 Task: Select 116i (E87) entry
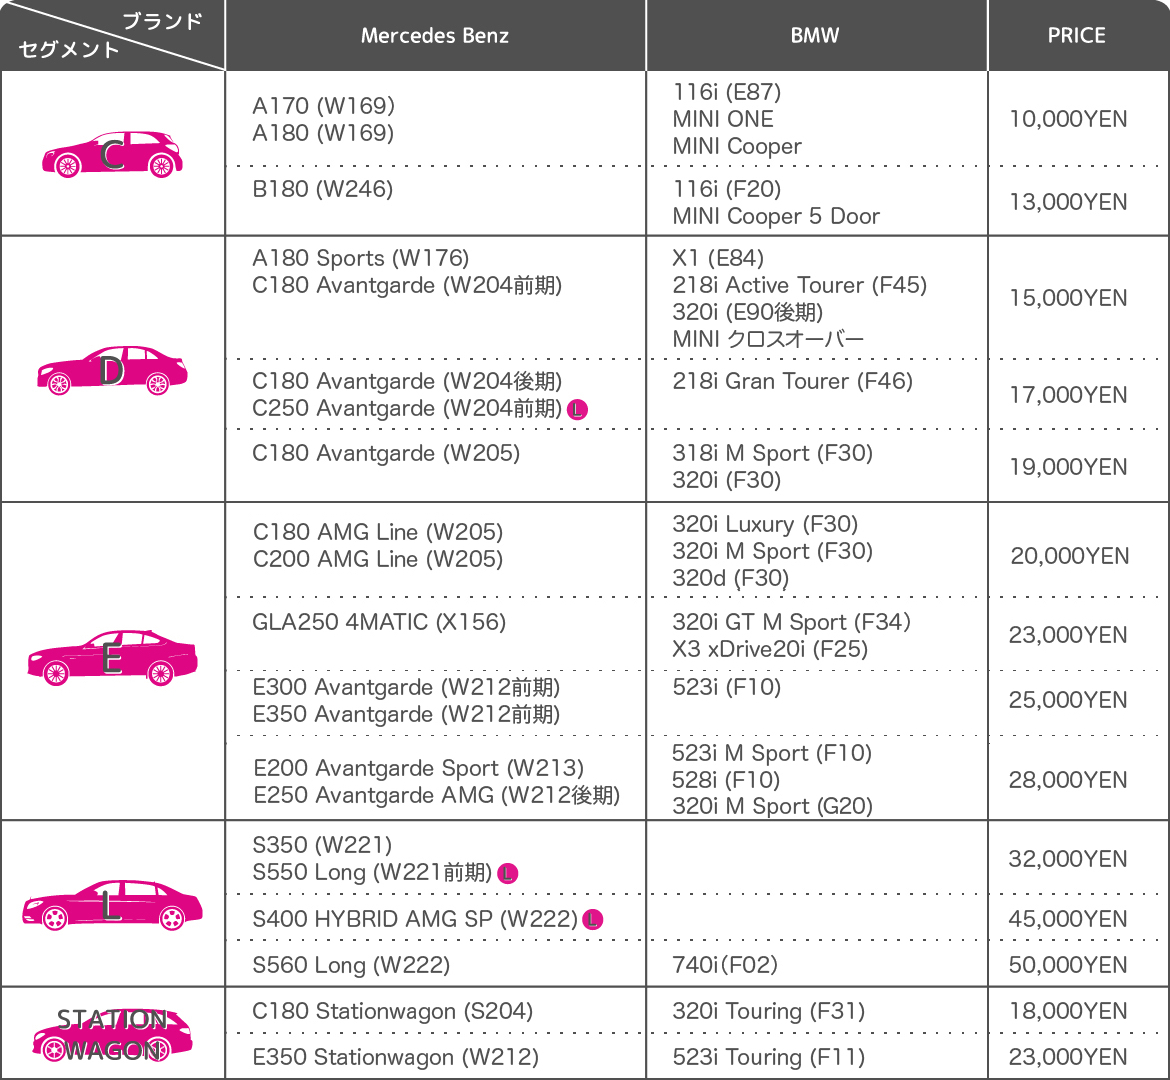coord(727,92)
